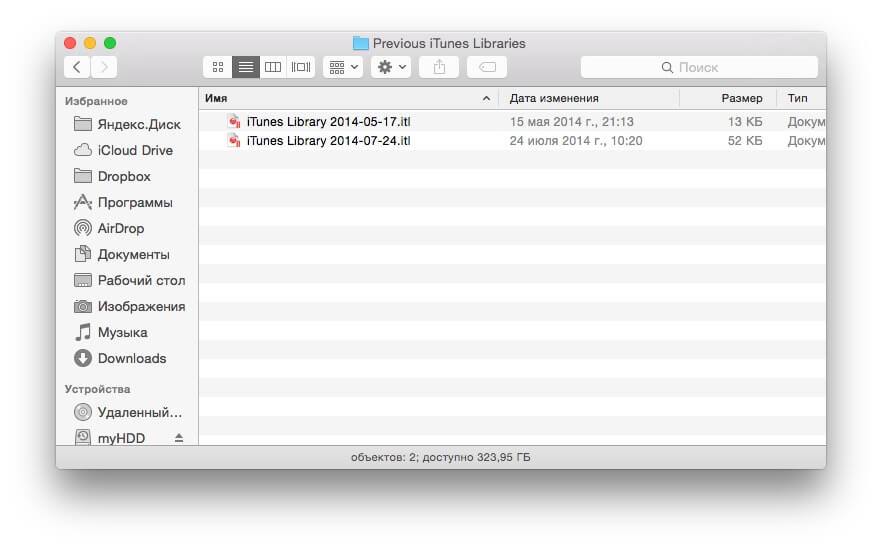
Task: Open the arrange items dropdown
Action: [x=343, y=67]
